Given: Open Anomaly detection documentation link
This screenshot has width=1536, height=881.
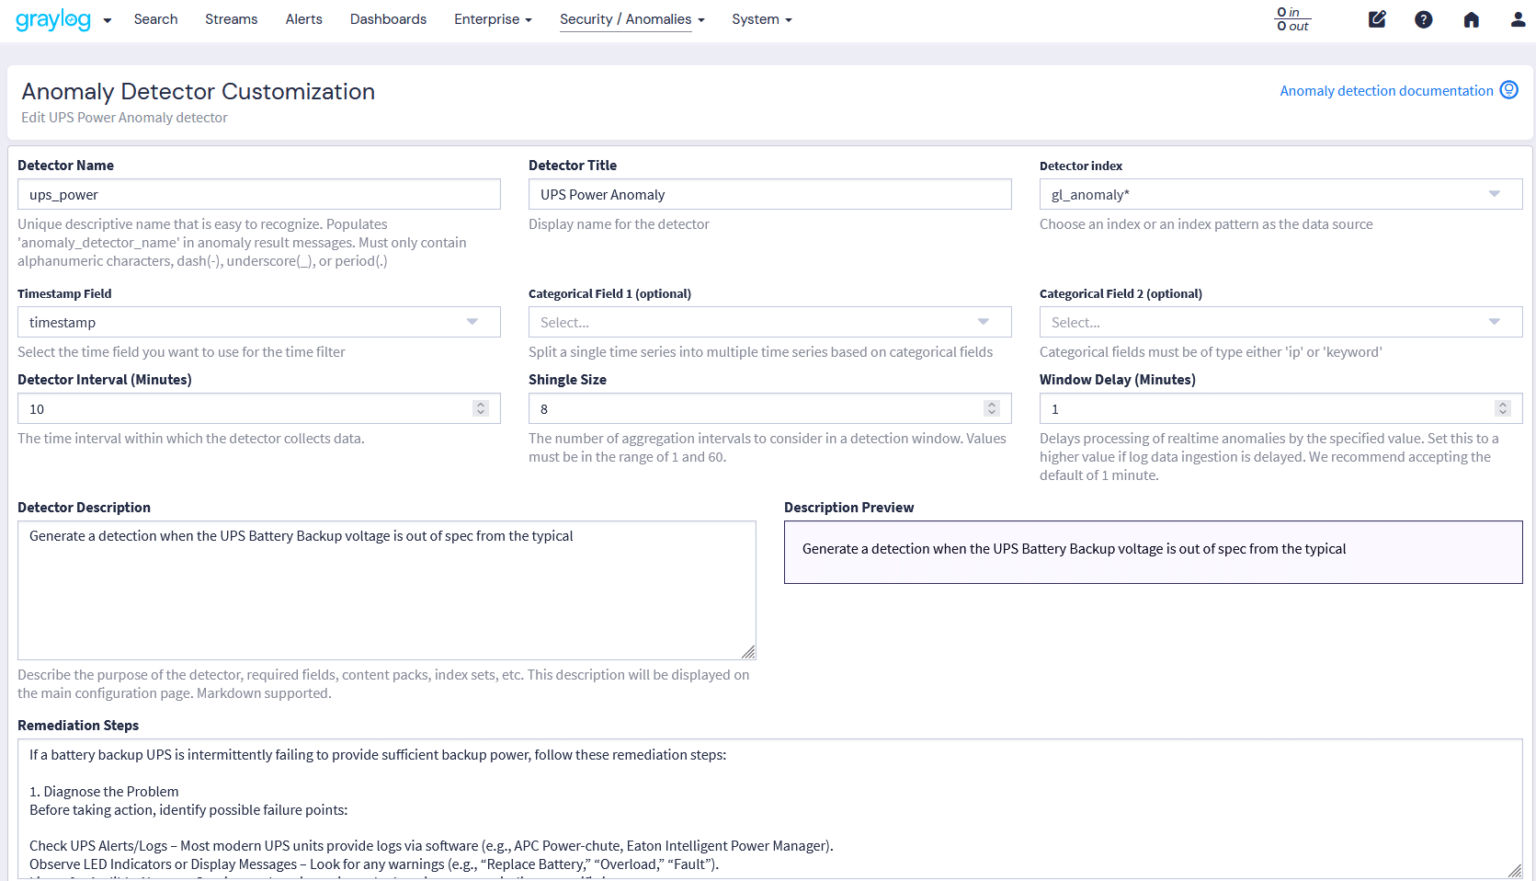Looking at the screenshot, I should (1386, 91).
